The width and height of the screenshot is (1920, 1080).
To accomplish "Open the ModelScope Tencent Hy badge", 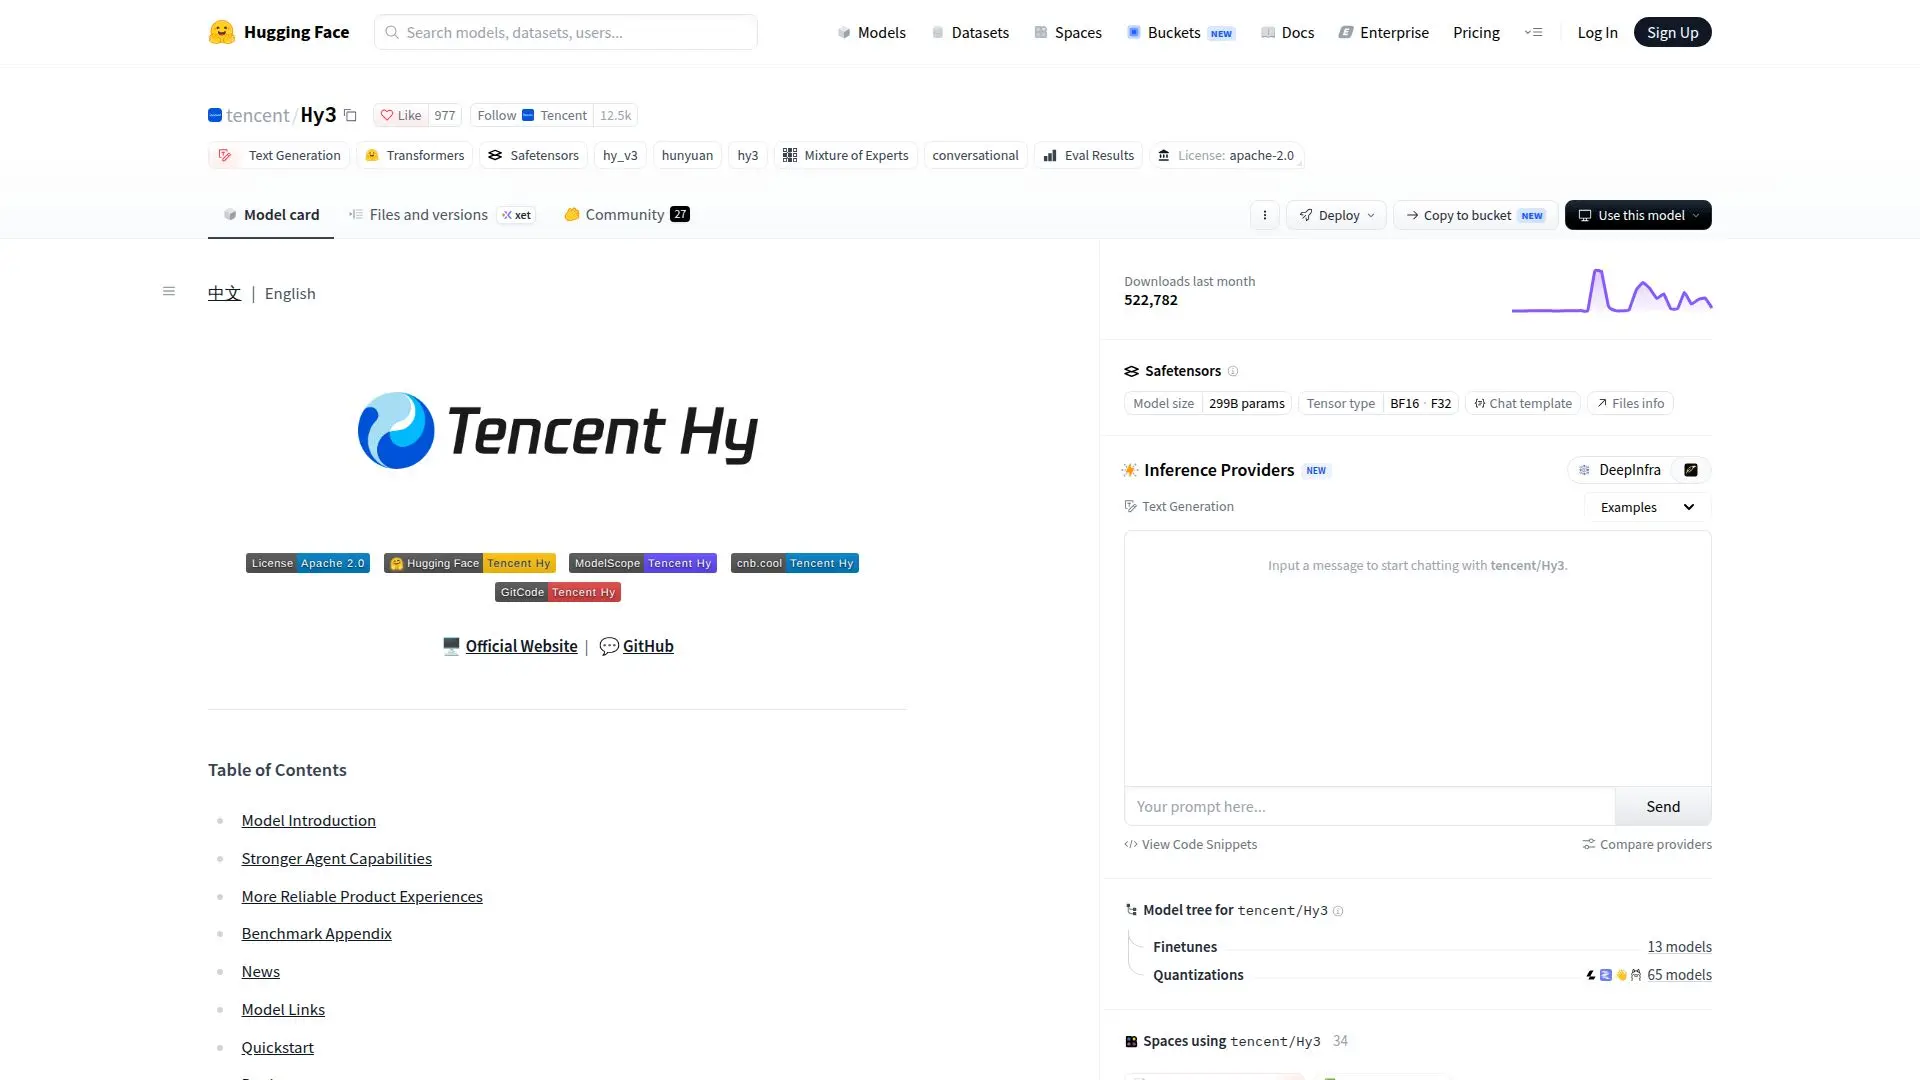I will 643,563.
